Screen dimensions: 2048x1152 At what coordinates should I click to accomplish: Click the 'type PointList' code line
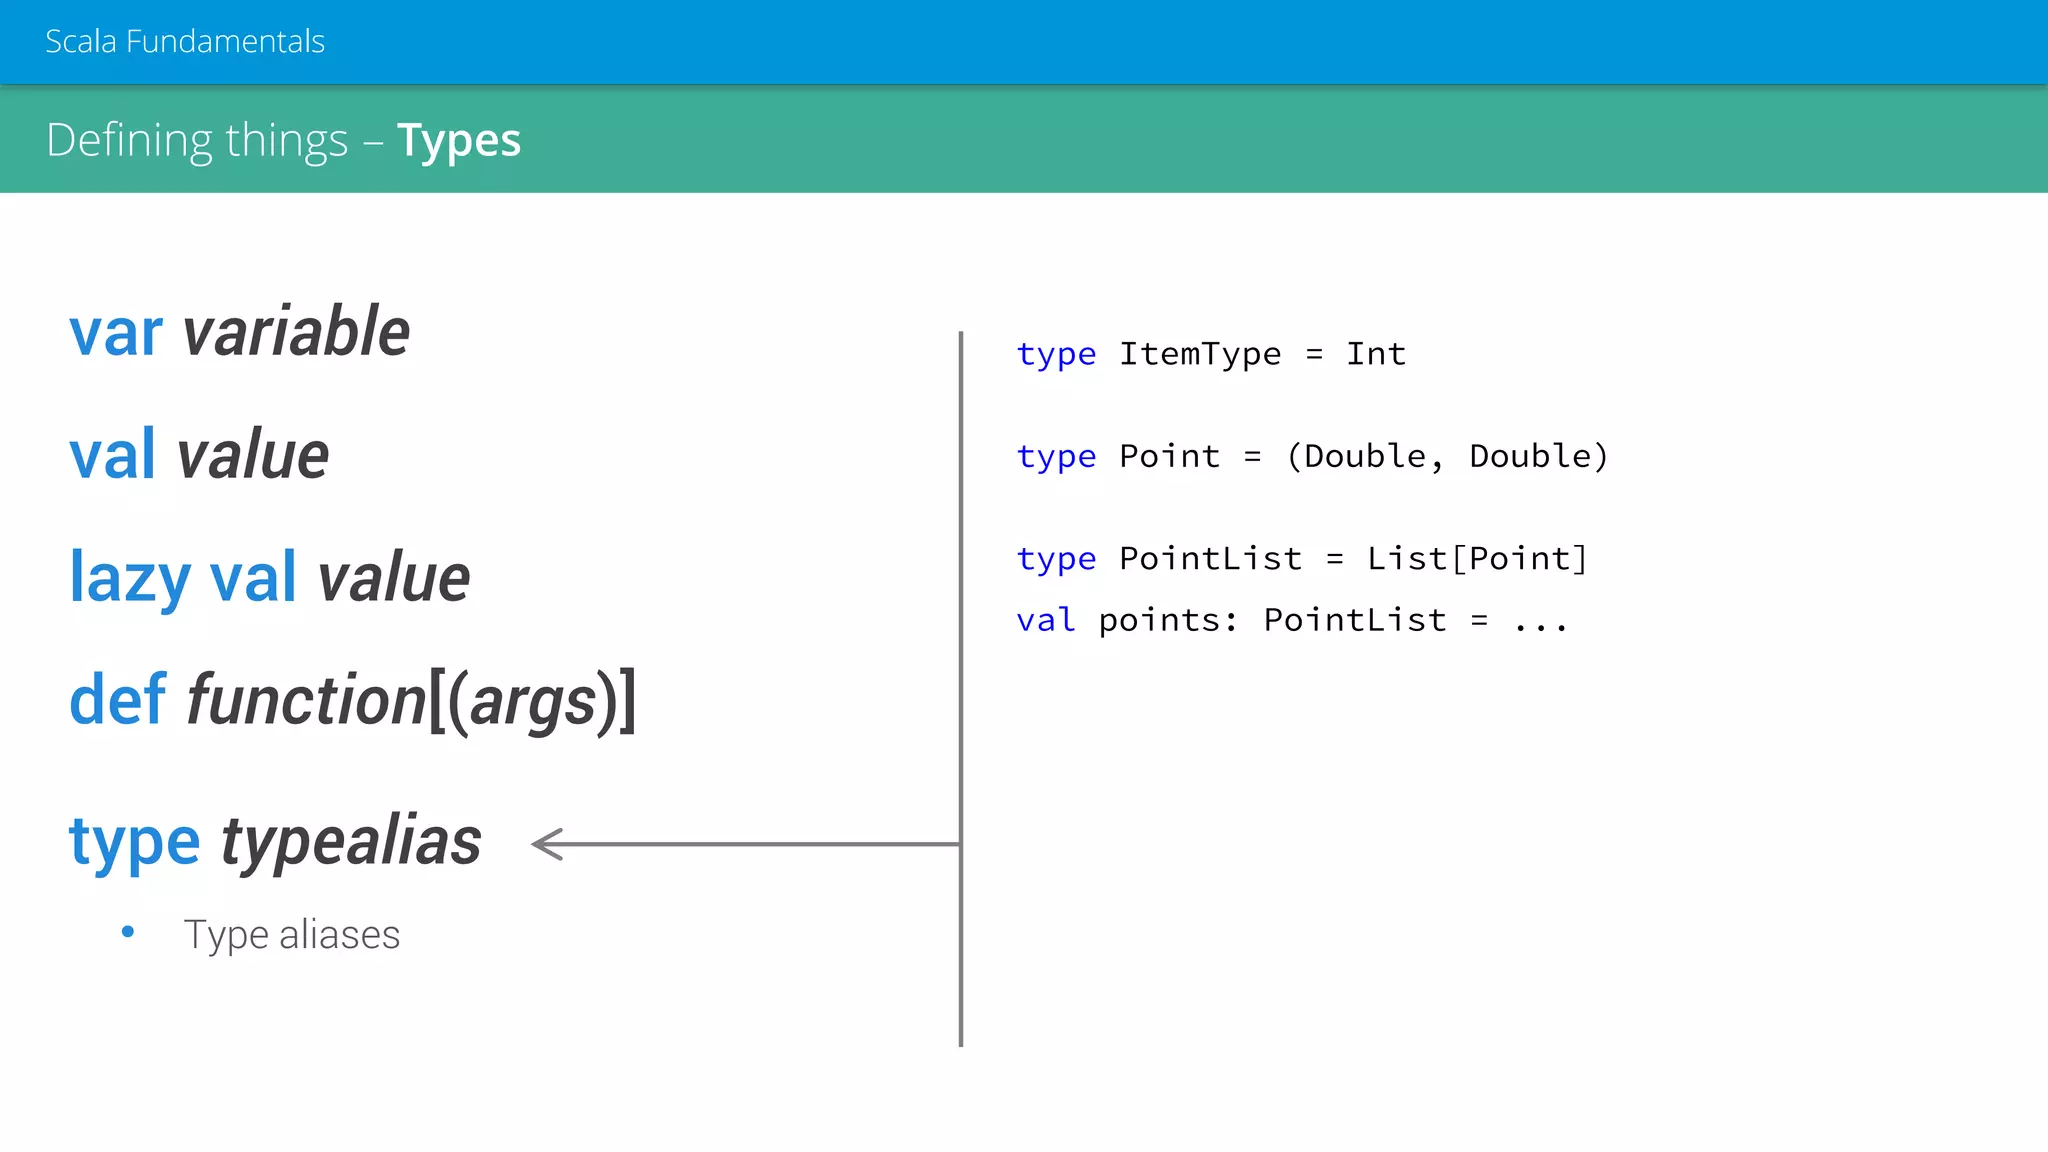pyautogui.click(x=1302, y=558)
